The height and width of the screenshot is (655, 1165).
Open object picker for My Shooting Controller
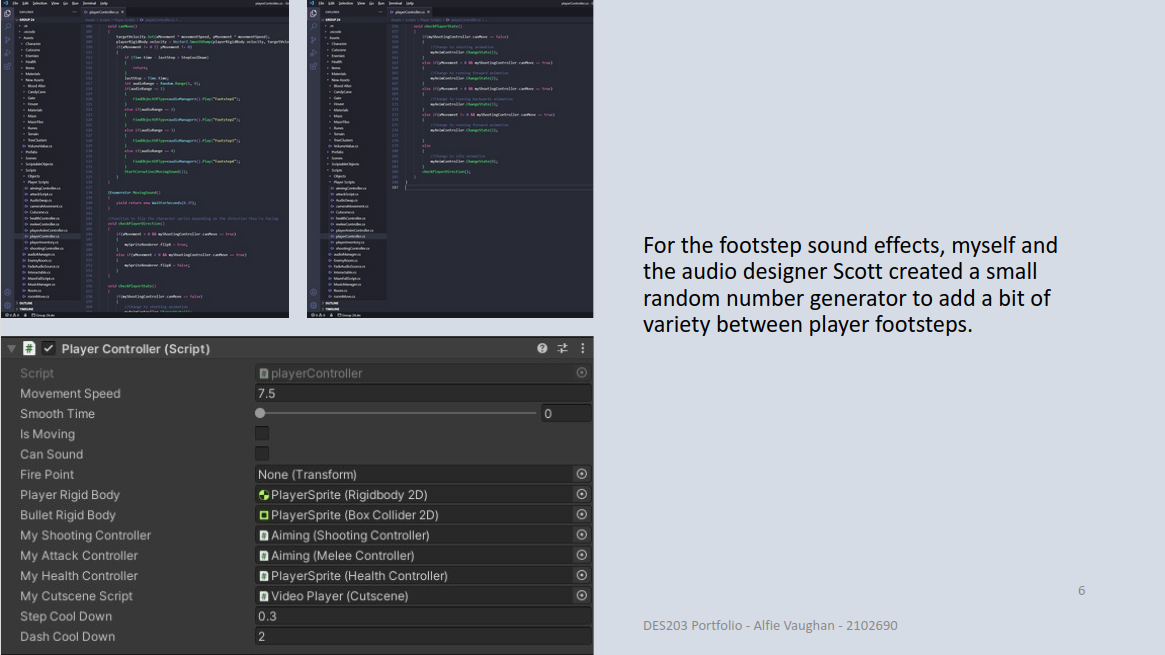tap(582, 535)
